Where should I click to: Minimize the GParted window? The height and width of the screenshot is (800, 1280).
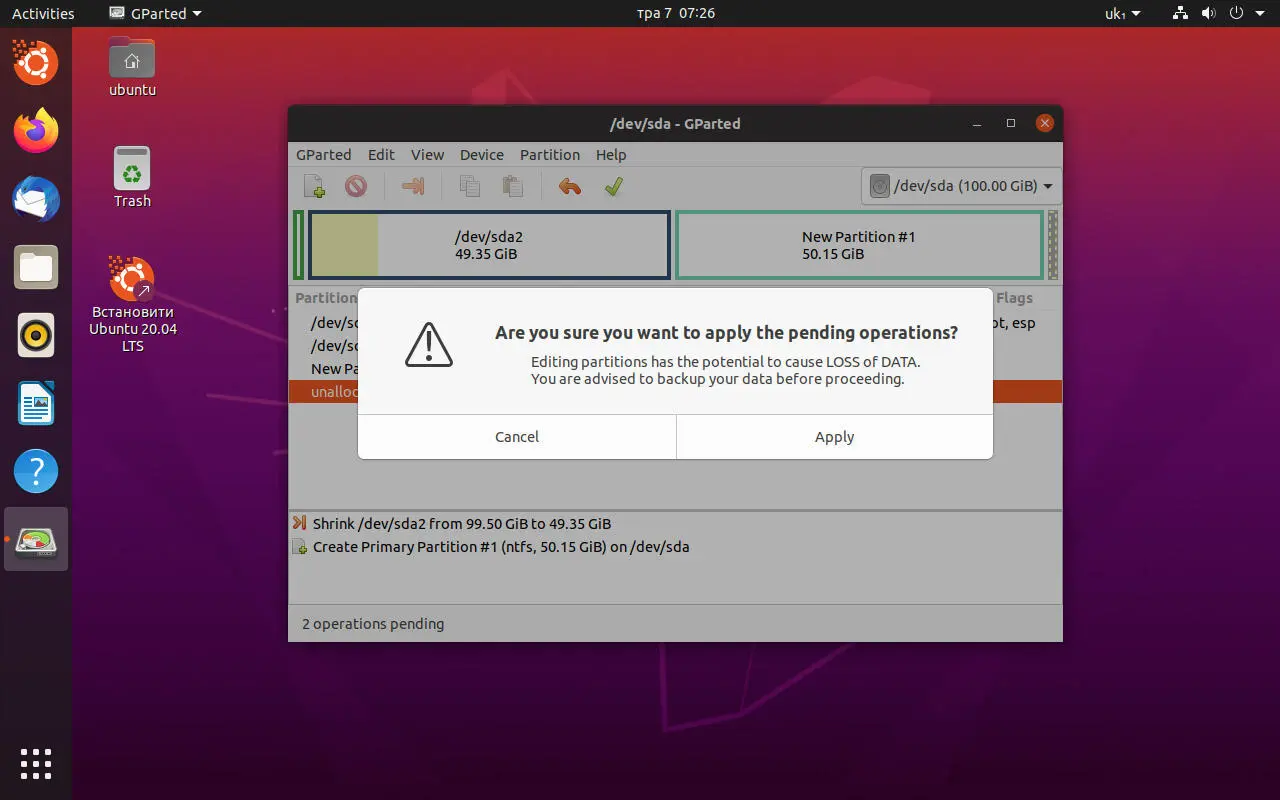pos(977,123)
